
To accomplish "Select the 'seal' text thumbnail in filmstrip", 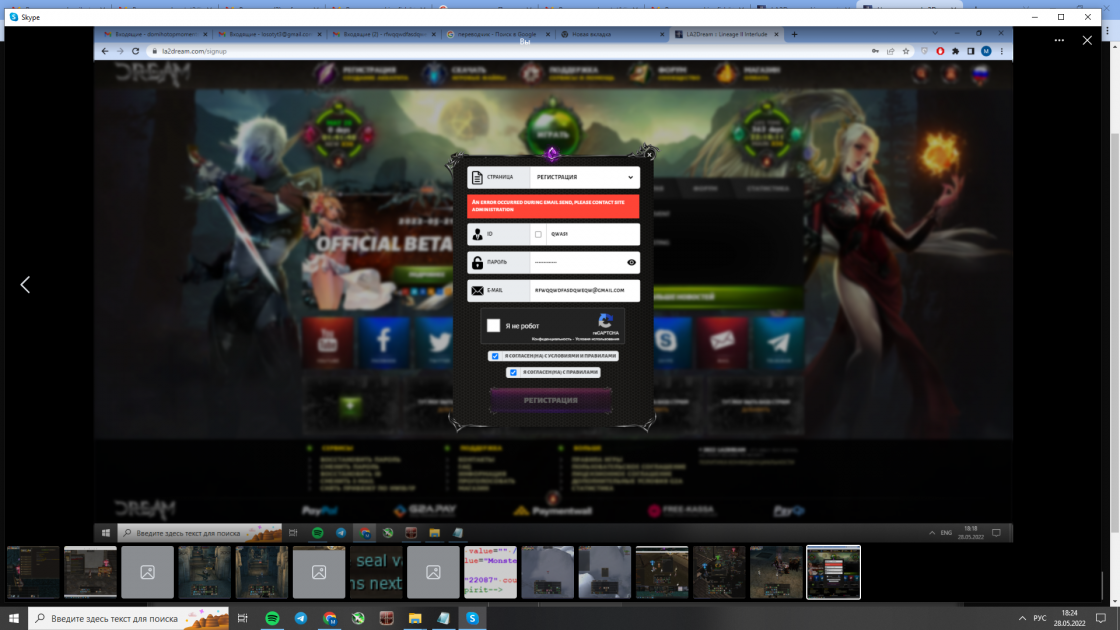I will 376,572.
